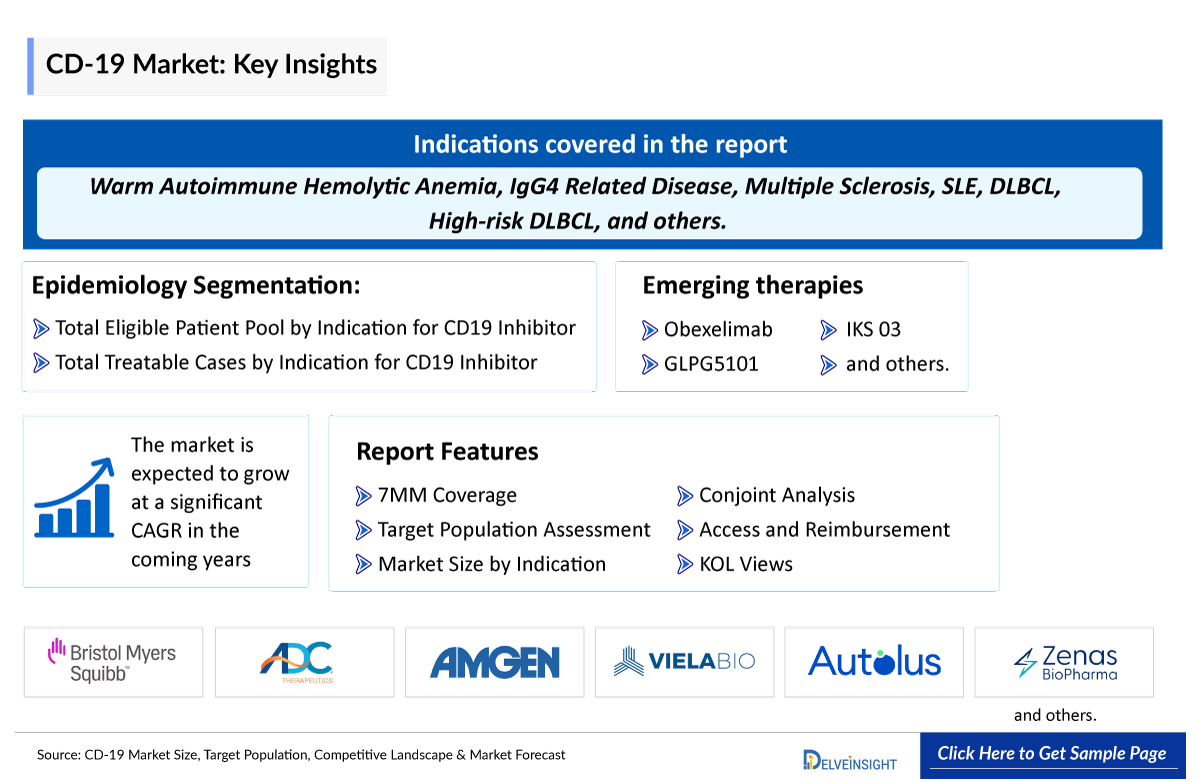This screenshot has height=782, width=1200.
Task: Click Here to Get Sample Page button
Action: click(x=1052, y=754)
